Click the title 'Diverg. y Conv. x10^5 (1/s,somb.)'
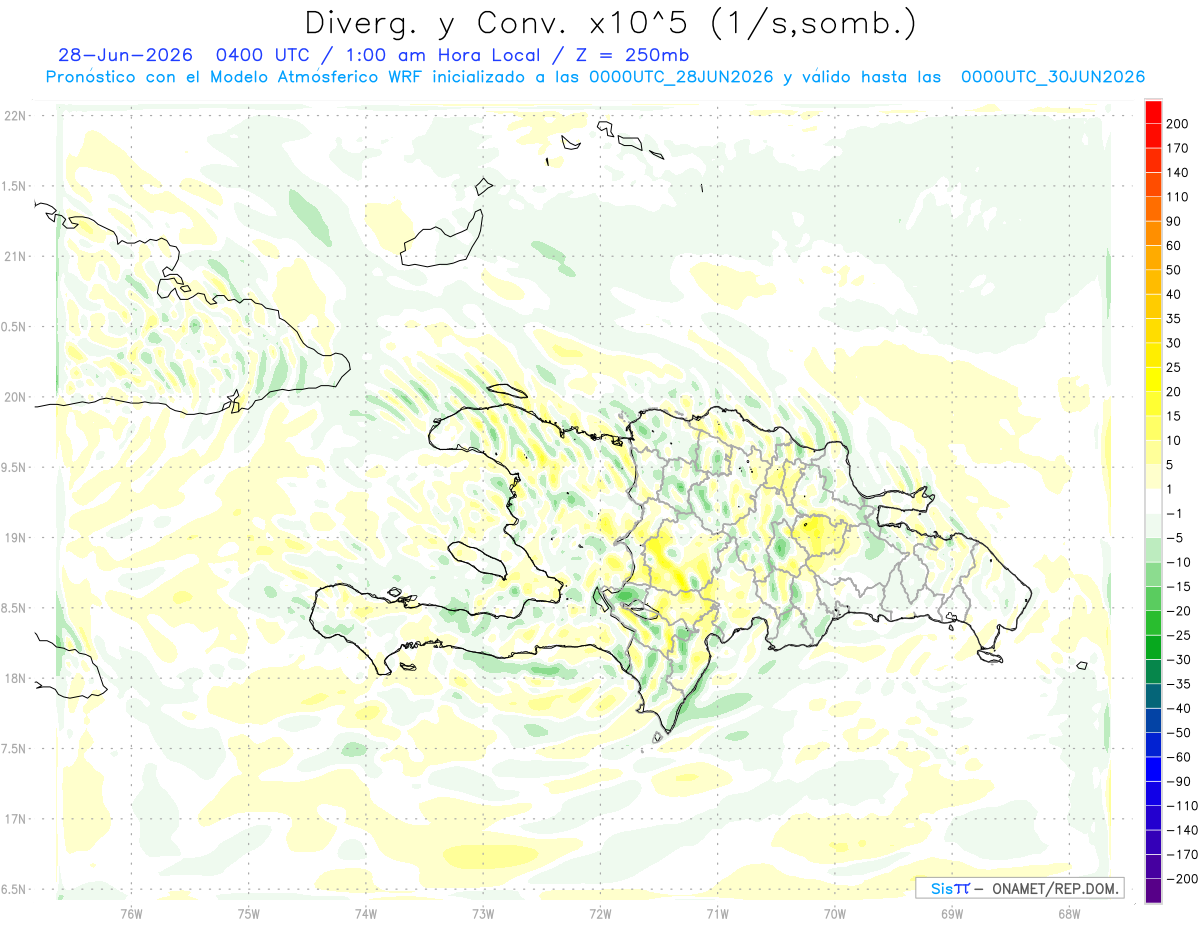 tap(610, 23)
